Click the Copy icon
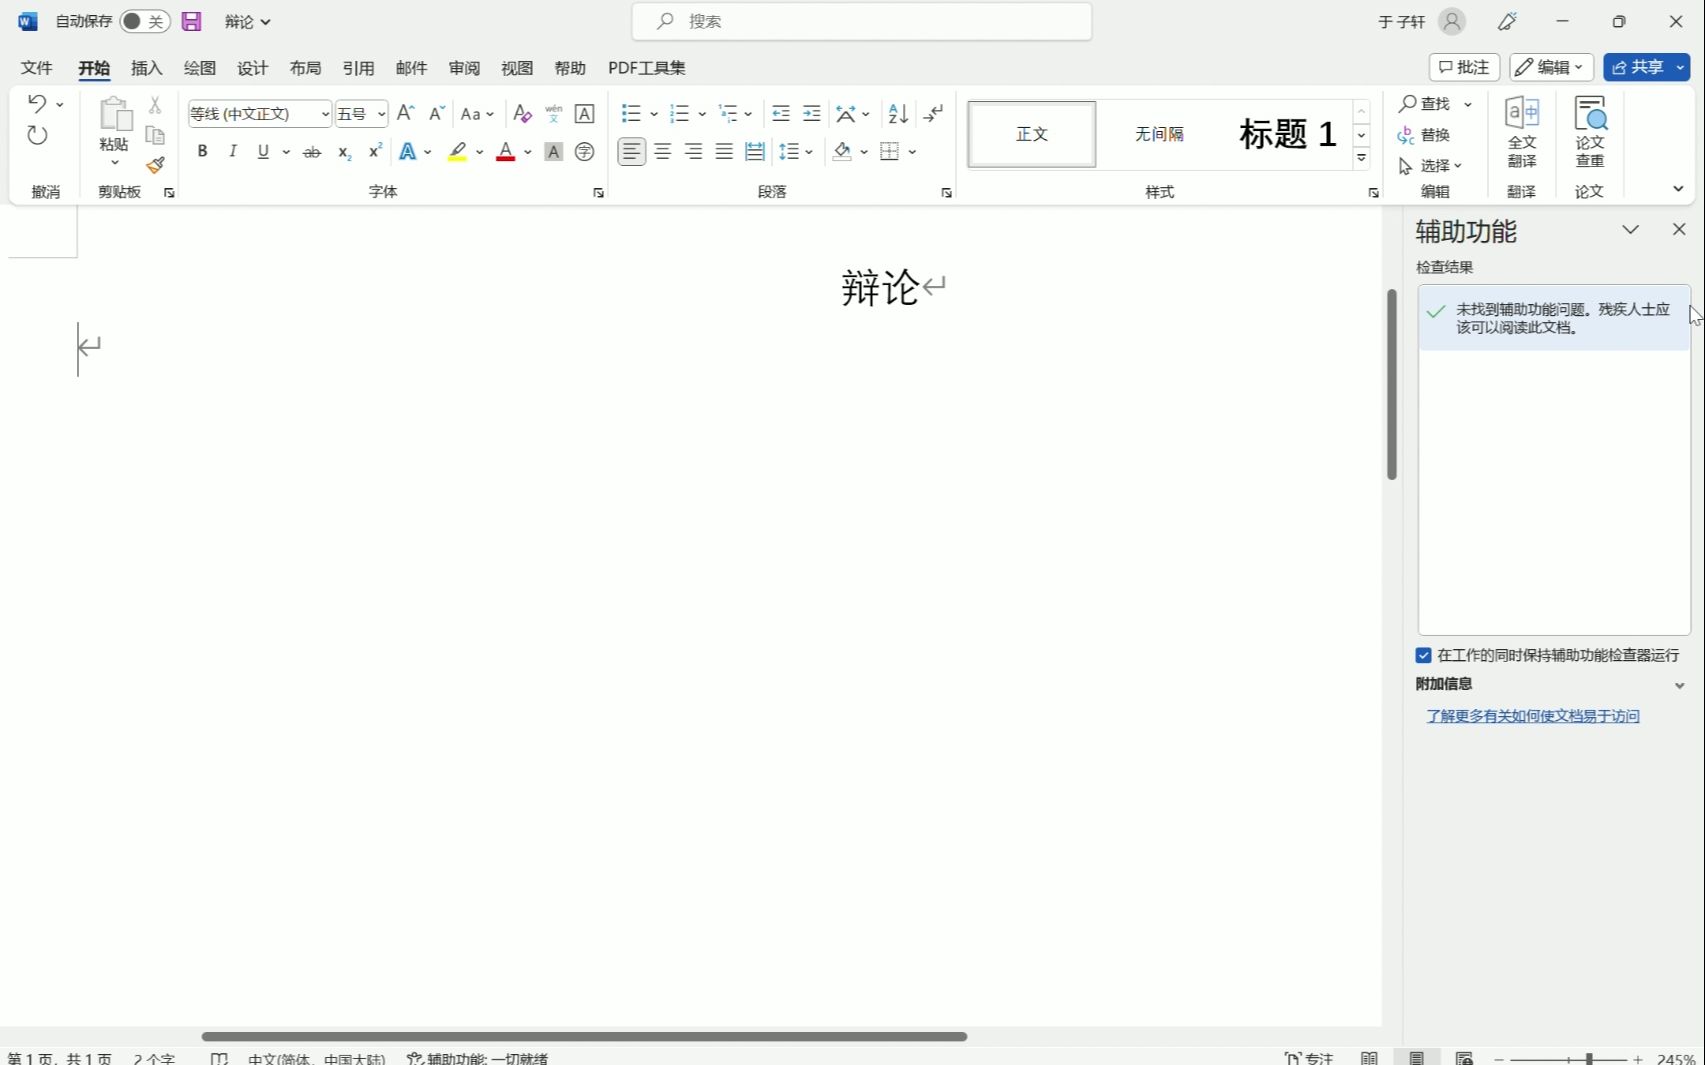1705x1065 pixels. (155, 135)
